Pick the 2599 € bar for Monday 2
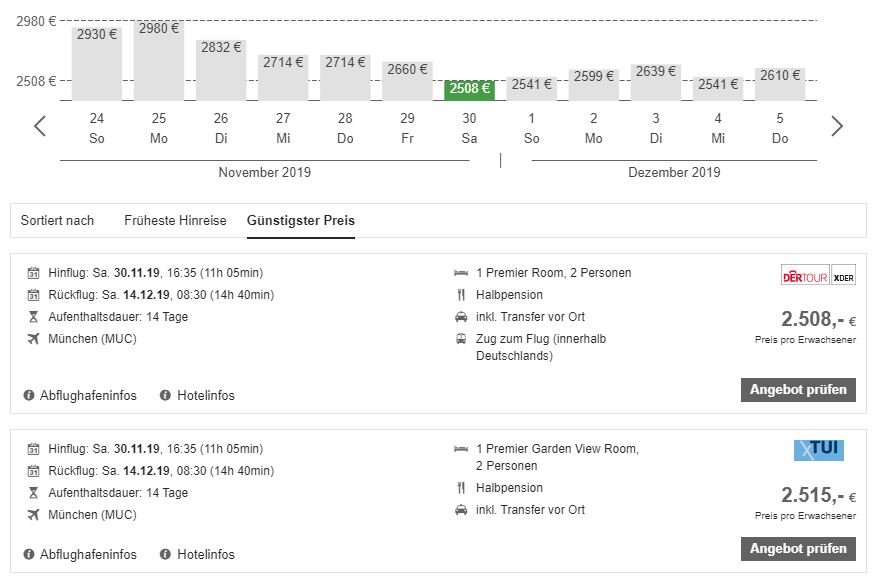The height and width of the screenshot is (579, 876). (x=594, y=84)
